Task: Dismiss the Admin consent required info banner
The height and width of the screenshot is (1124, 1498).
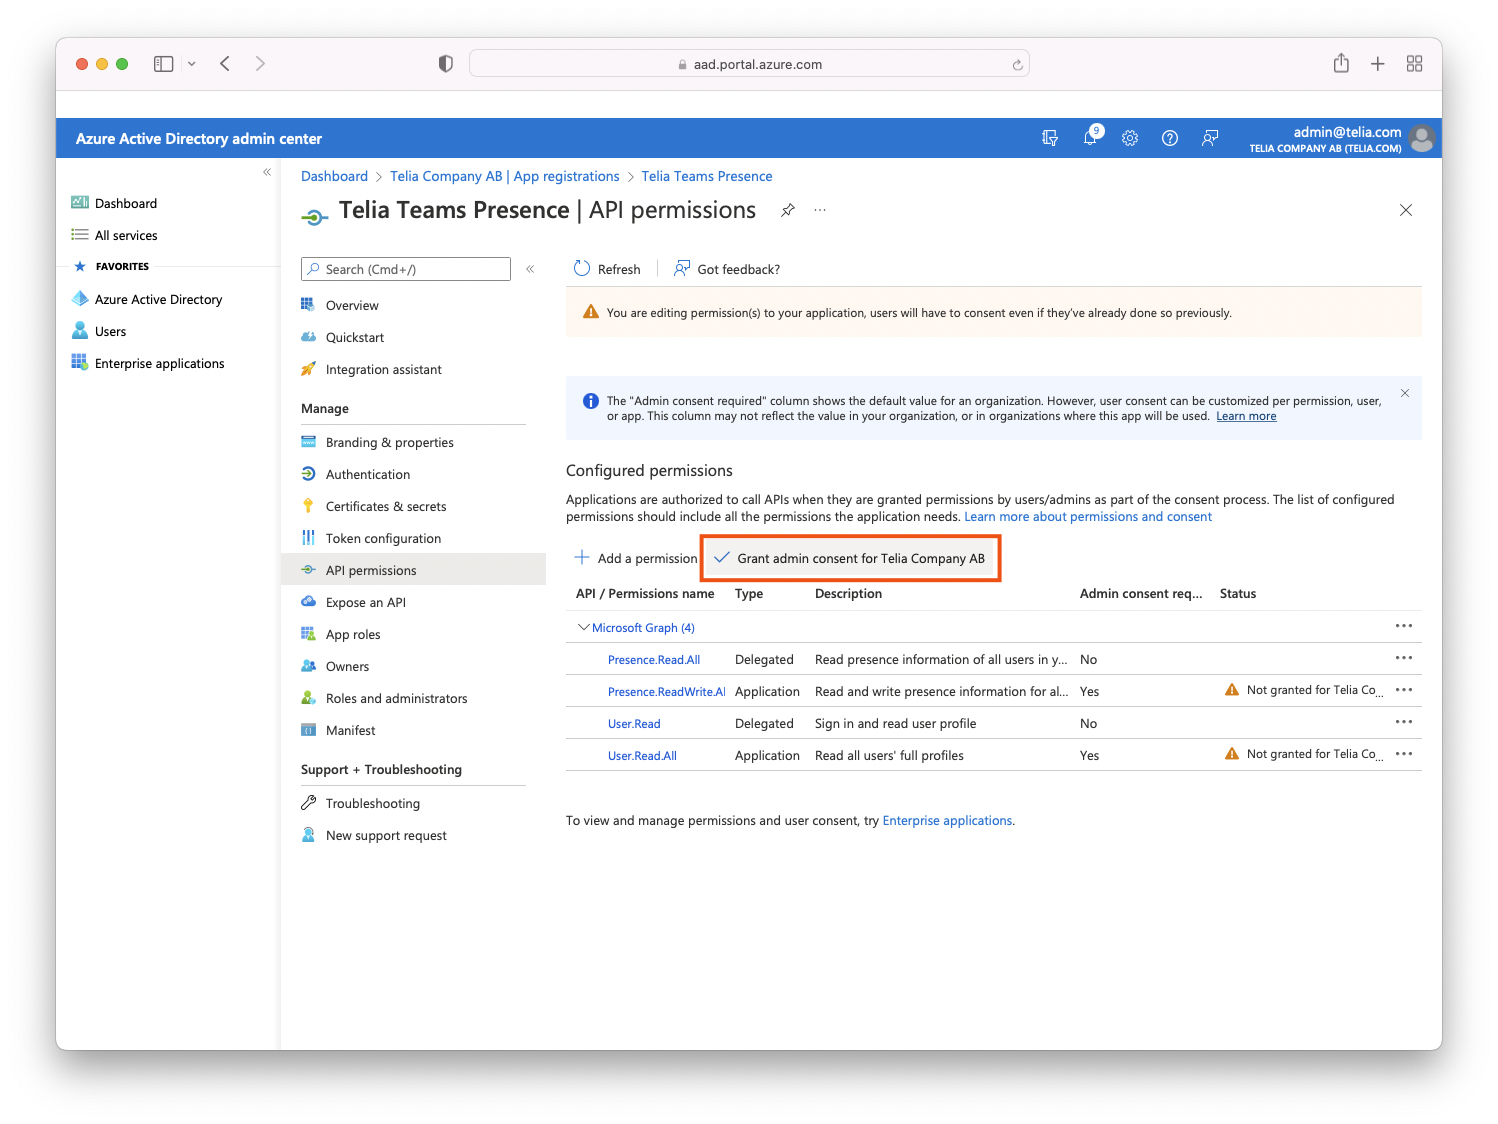Action: tap(1405, 393)
